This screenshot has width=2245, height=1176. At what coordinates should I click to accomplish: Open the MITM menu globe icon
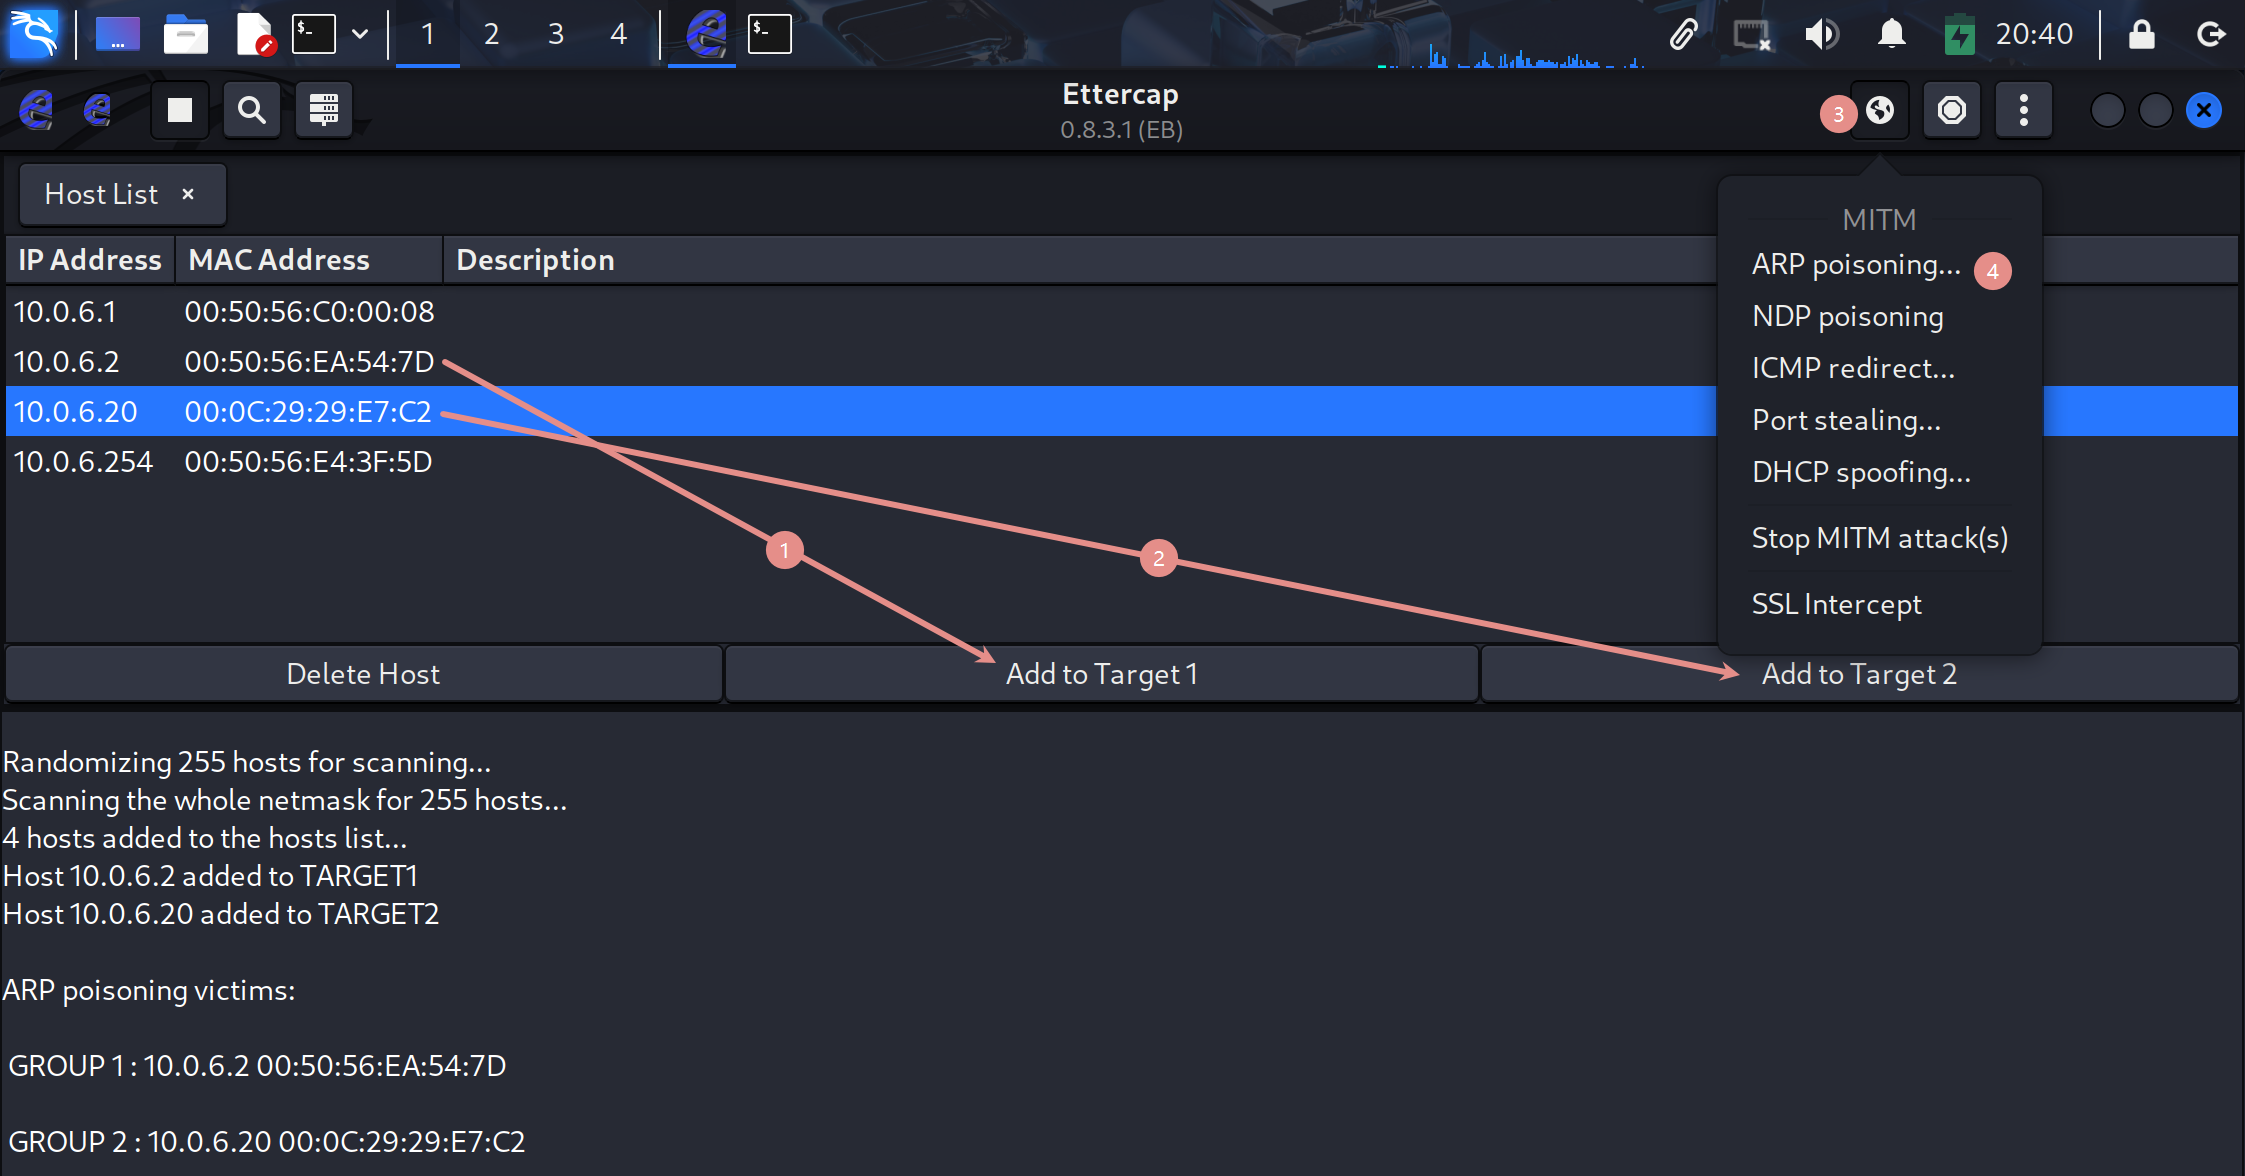coord(1880,110)
